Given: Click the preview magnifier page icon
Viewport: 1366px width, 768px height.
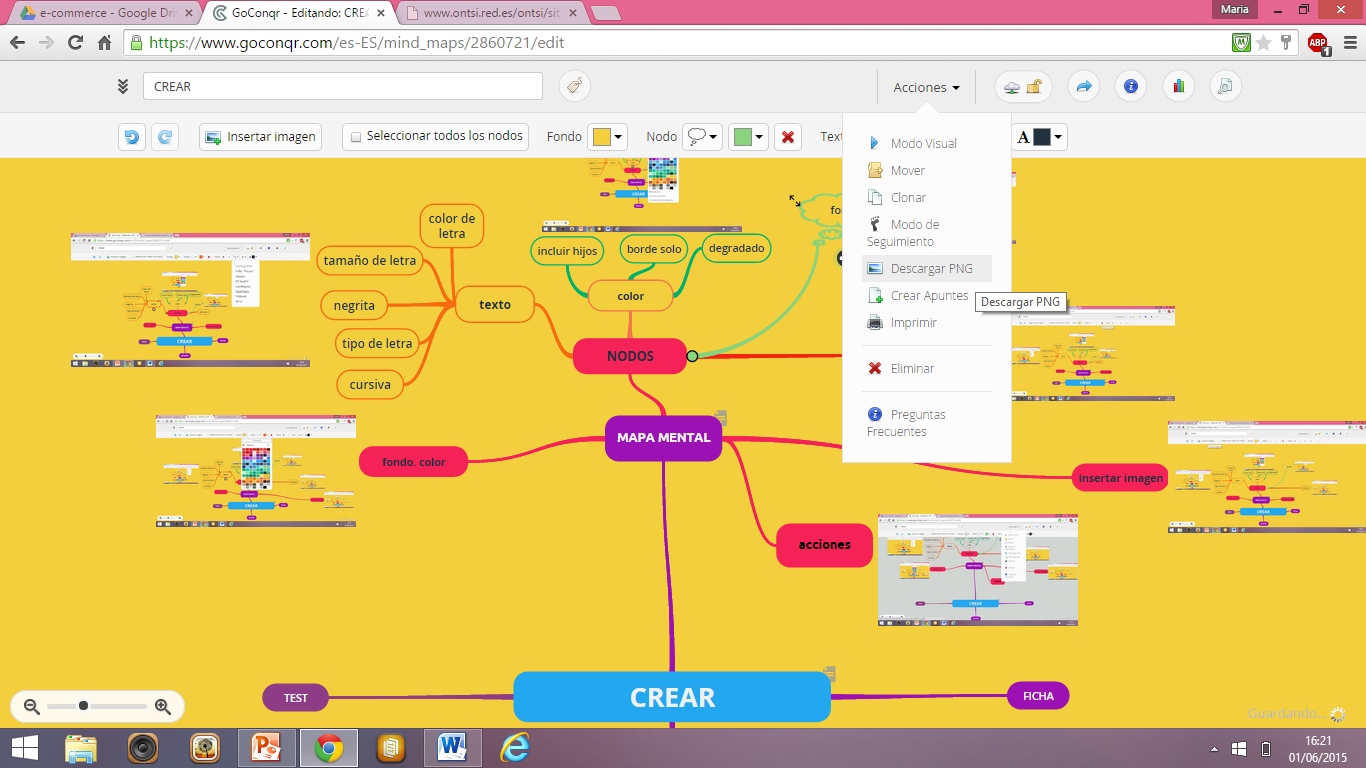Looking at the screenshot, I should [x=1225, y=86].
